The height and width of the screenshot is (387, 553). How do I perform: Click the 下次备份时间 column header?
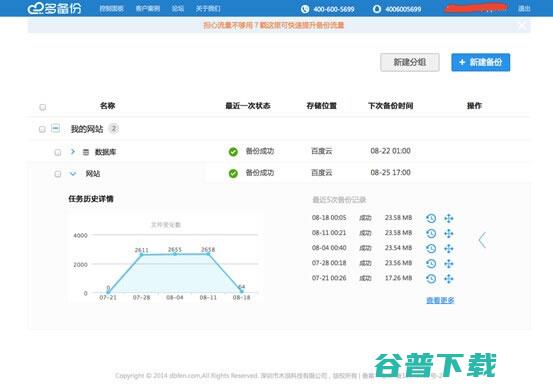[x=390, y=106]
